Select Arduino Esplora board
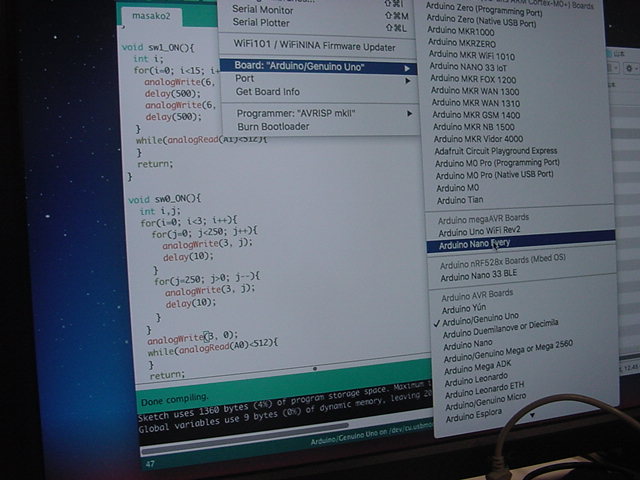640x480 pixels. click(x=473, y=416)
